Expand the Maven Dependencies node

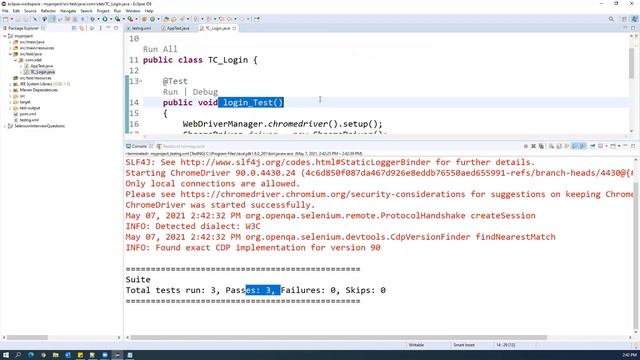pyautogui.click(x=10, y=90)
